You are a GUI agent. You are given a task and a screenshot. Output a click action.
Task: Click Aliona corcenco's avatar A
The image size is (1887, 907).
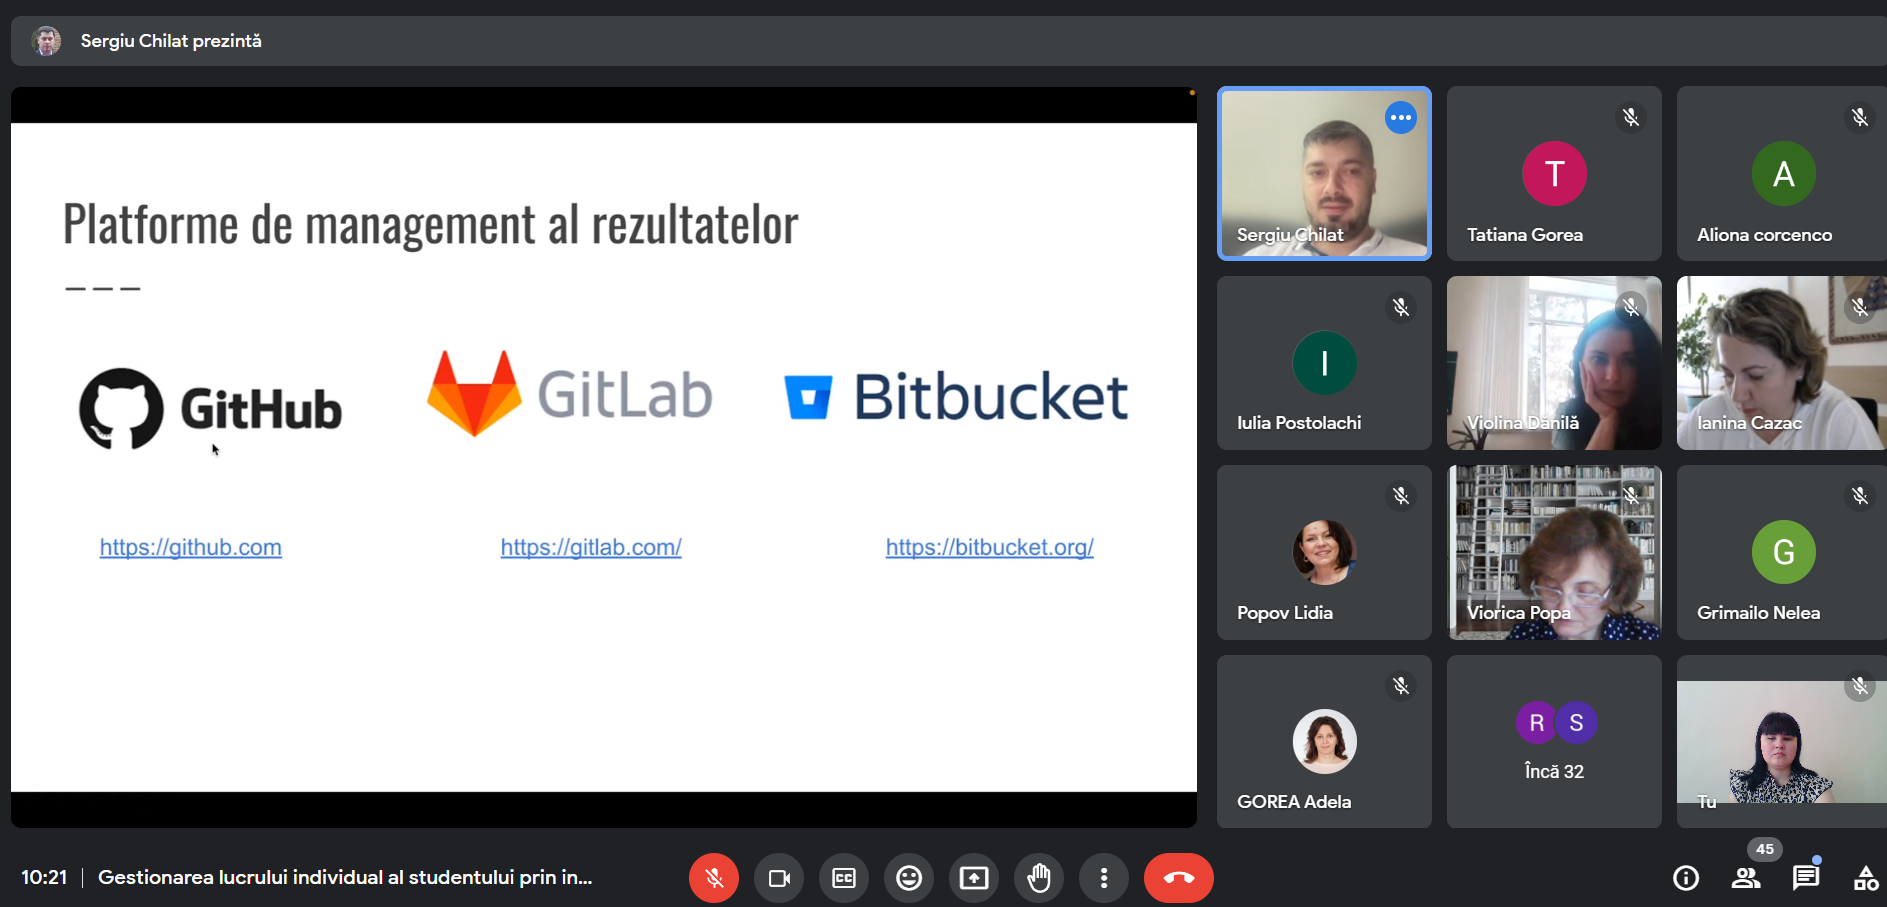point(1784,174)
